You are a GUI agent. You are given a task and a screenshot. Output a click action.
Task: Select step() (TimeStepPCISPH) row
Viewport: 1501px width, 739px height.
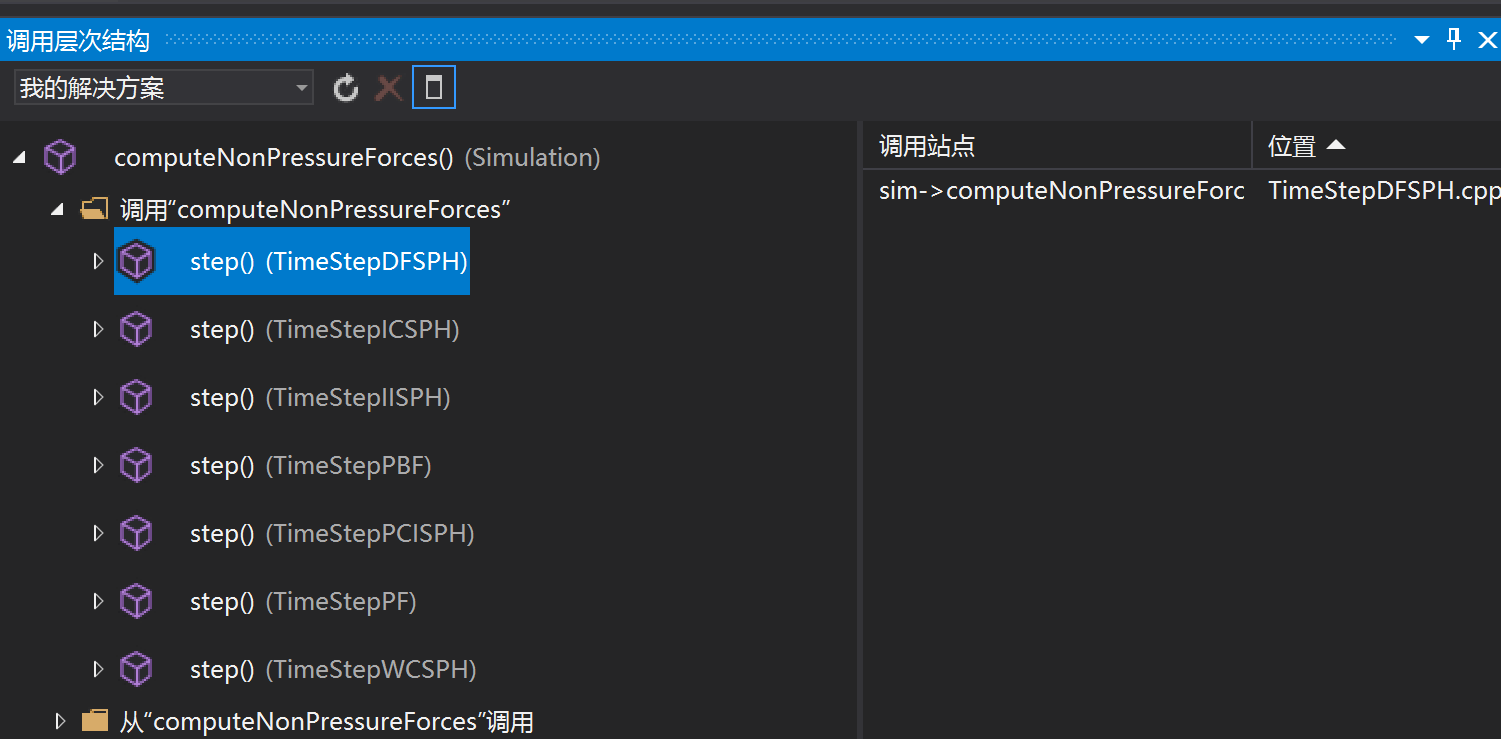tap(332, 533)
